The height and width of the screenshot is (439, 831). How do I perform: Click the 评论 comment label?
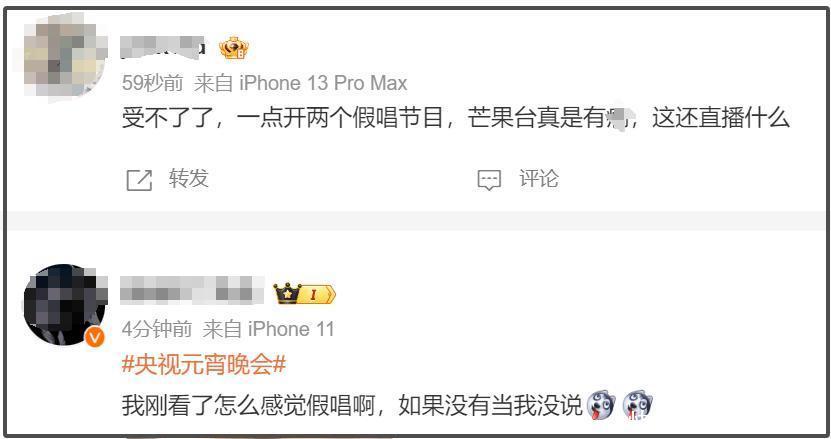point(538,179)
